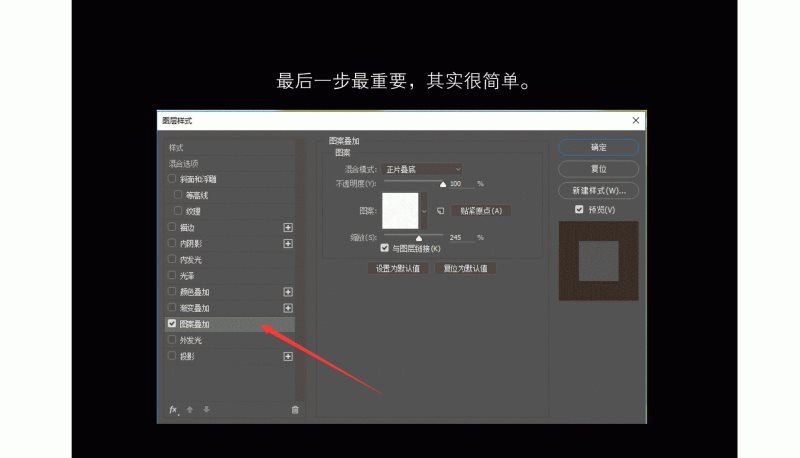
Task: Click the 贴紧原点(A) button
Action: point(481,211)
